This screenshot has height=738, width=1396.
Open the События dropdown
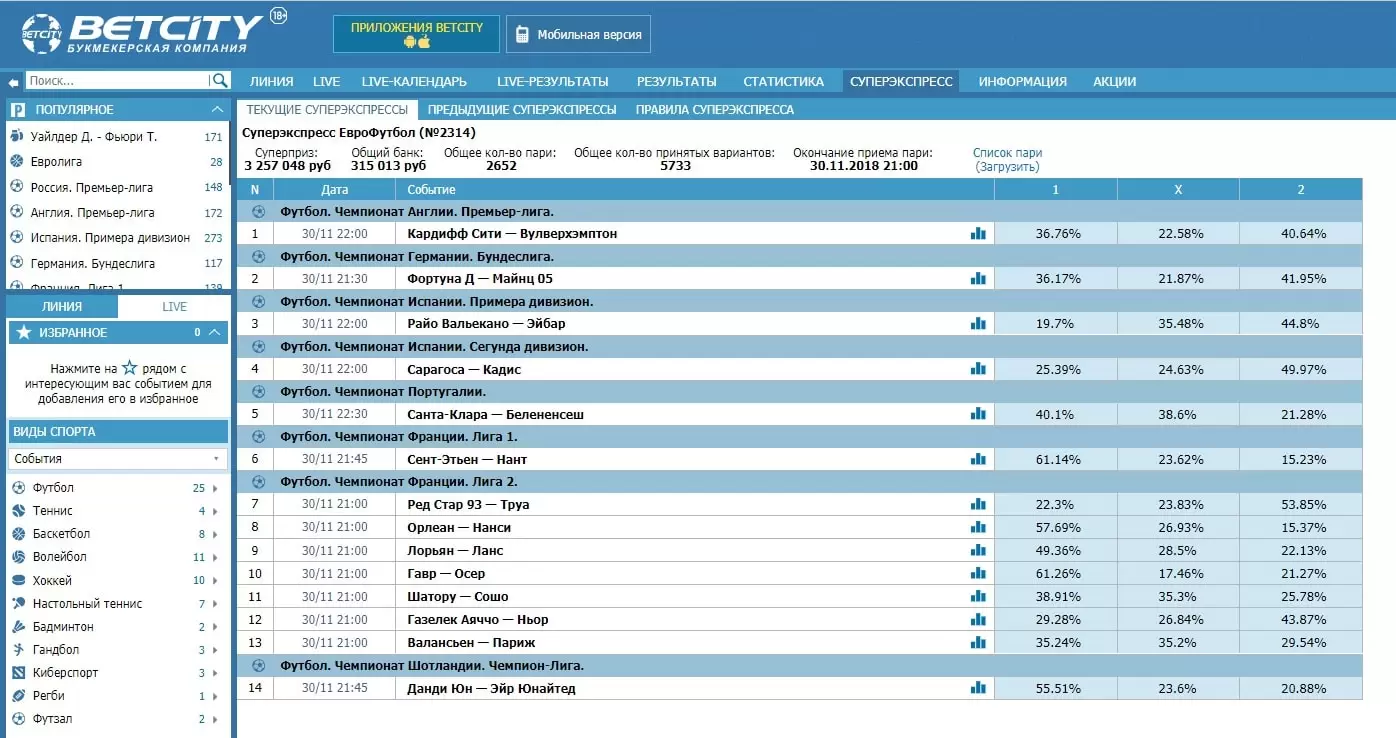(118, 459)
